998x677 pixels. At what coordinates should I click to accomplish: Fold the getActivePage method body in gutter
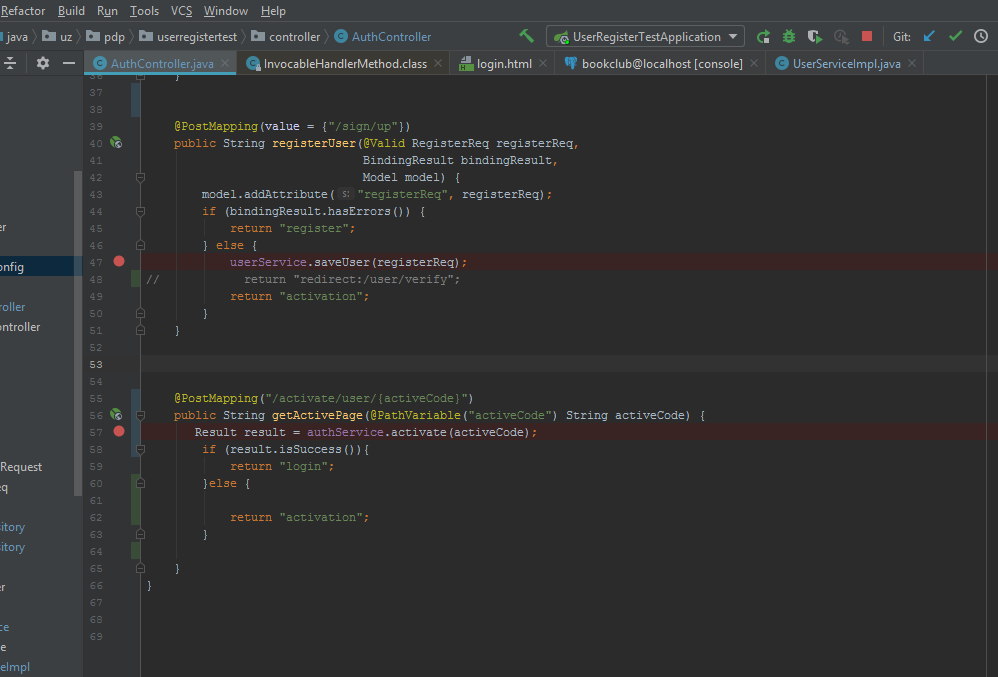click(140, 415)
